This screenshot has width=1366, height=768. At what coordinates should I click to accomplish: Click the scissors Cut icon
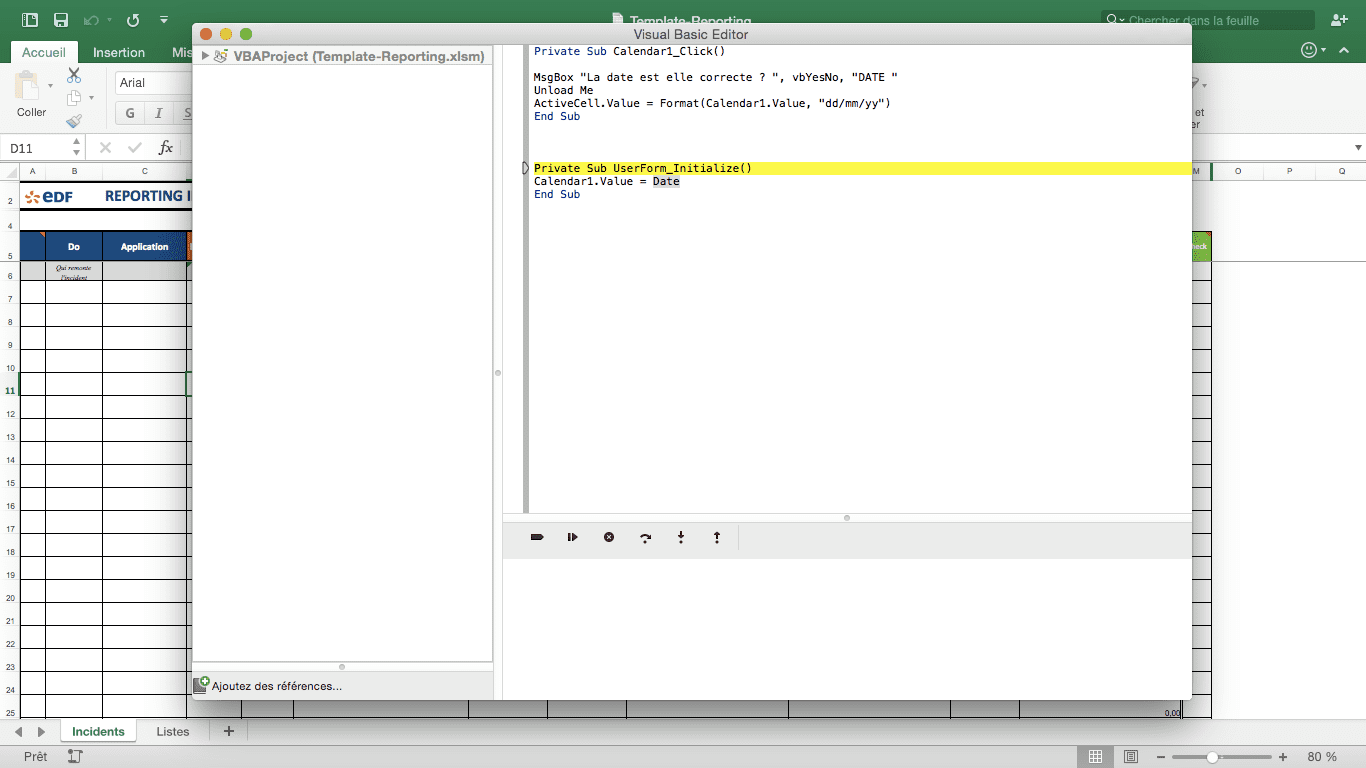tap(74, 75)
